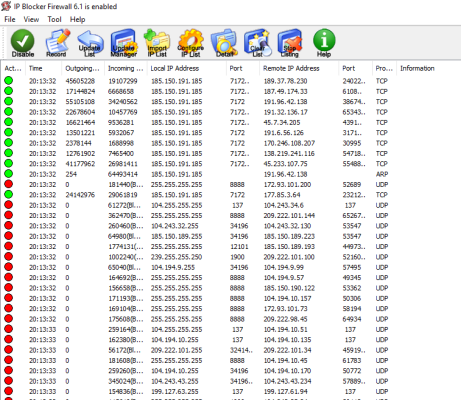Open the View menu
Image resolution: width=461 pixels, height=400 pixels.
[31, 19]
